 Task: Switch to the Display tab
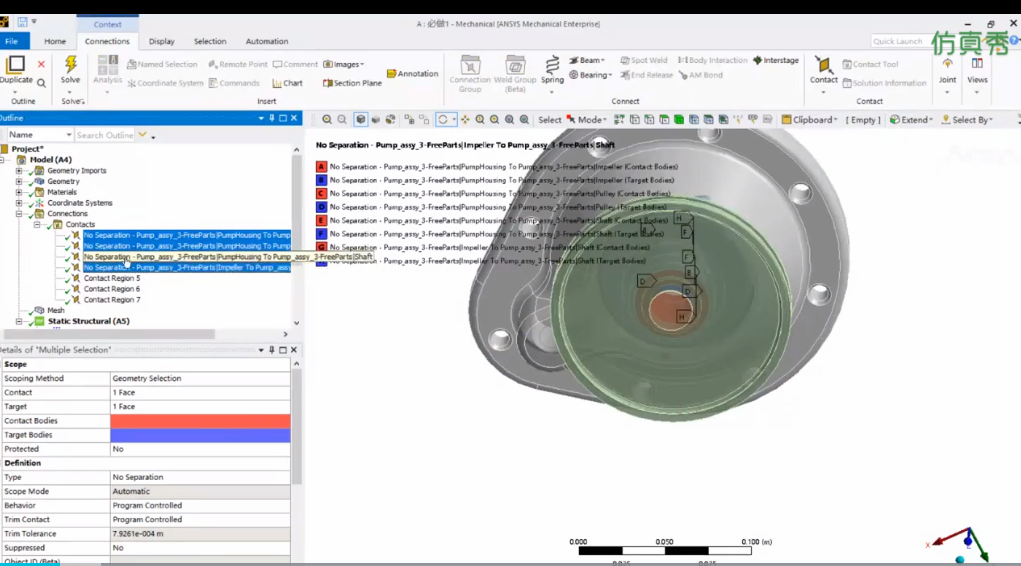coord(161,41)
